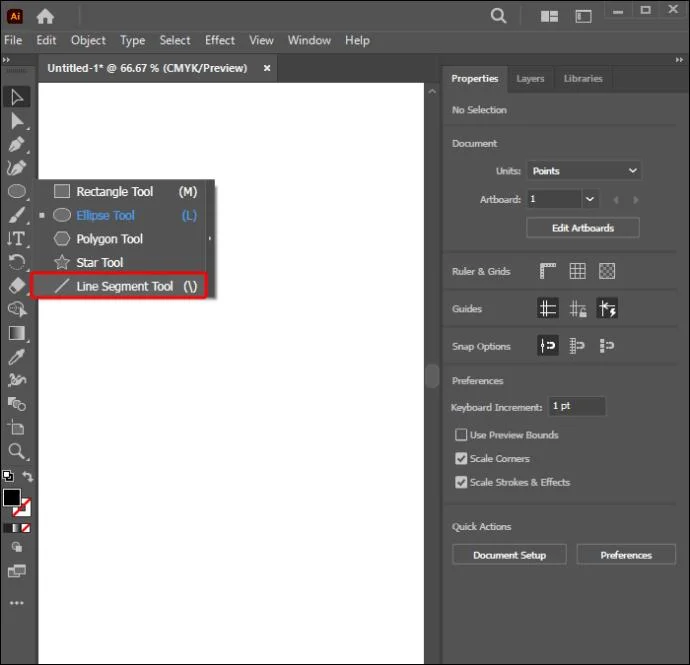Open the Object menu
690x665 pixels.
pyautogui.click(x=88, y=40)
